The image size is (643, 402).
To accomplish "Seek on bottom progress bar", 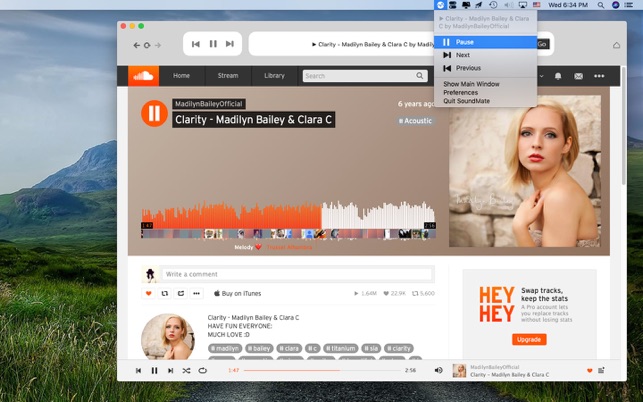I will (x=322, y=370).
